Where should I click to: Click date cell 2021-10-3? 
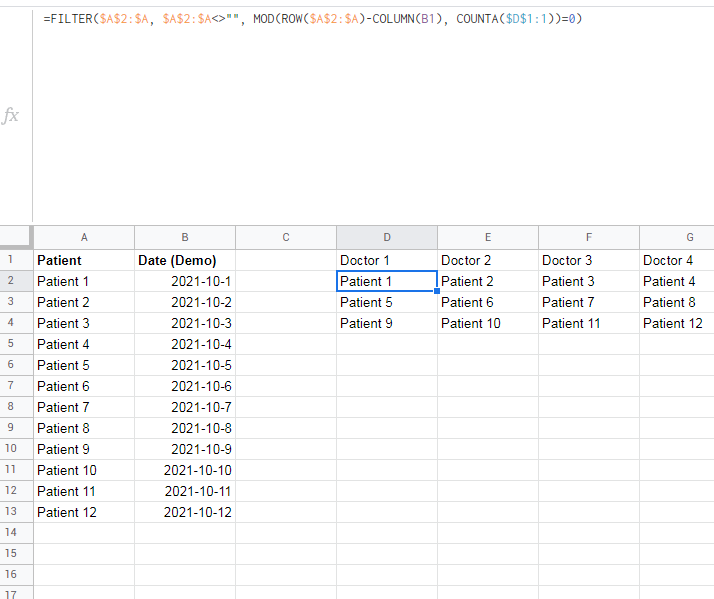pyautogui.click(x=185, y=323)
